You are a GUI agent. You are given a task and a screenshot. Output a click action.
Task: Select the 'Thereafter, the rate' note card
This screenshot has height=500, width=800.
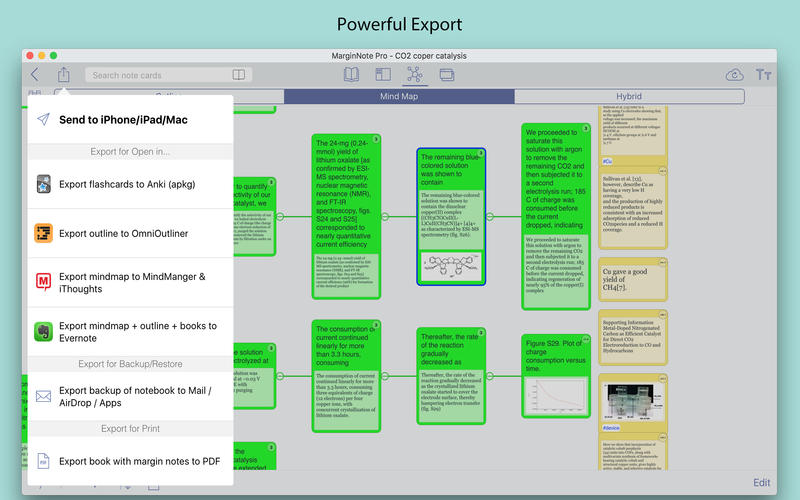click(x=451, y=376)
